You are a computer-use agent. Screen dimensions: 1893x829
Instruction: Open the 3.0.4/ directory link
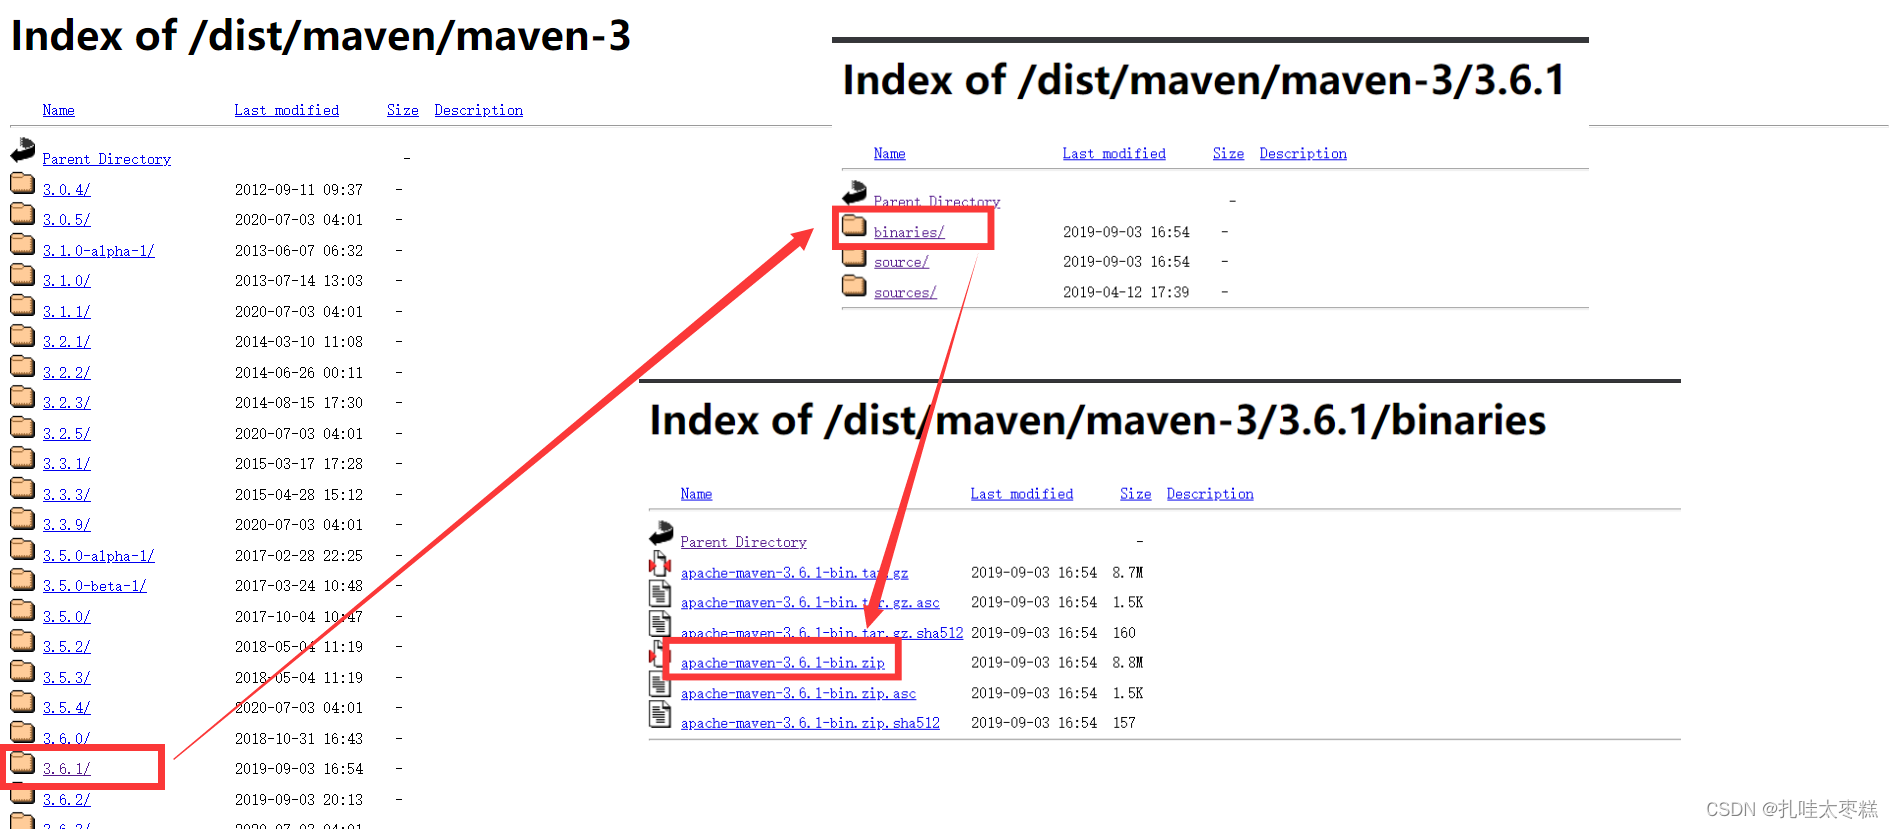click(66, 190)
